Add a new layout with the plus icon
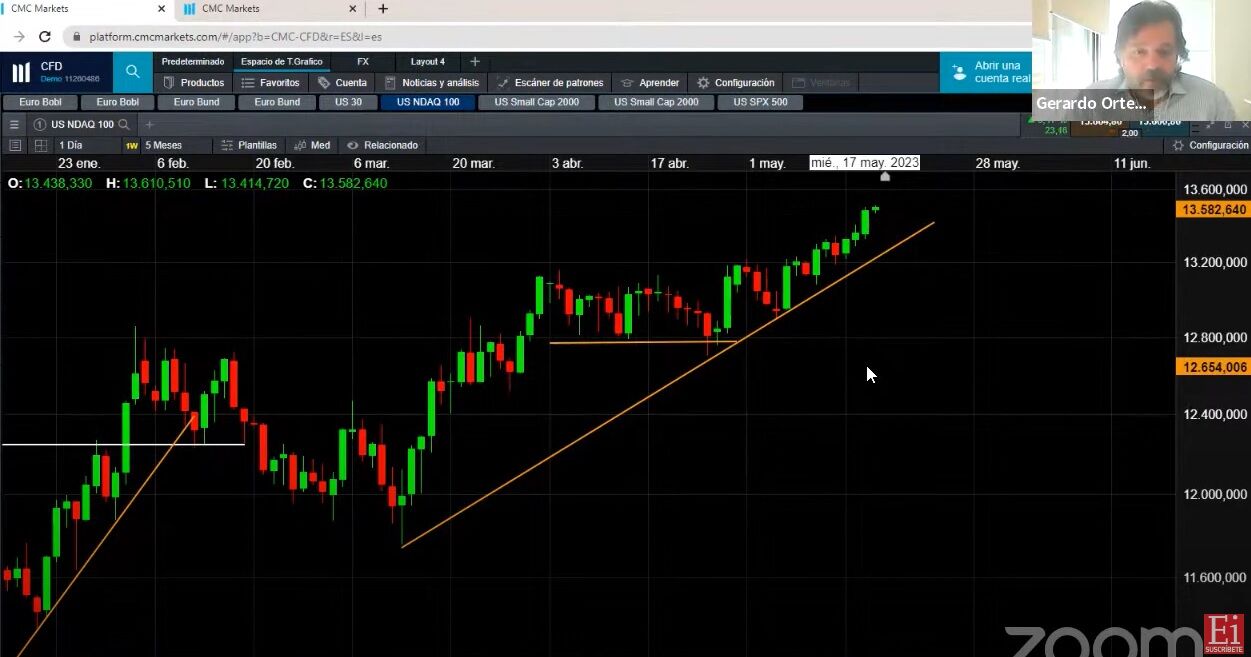The height and width of the screenshot is (657, 1251). click(475, 61)
